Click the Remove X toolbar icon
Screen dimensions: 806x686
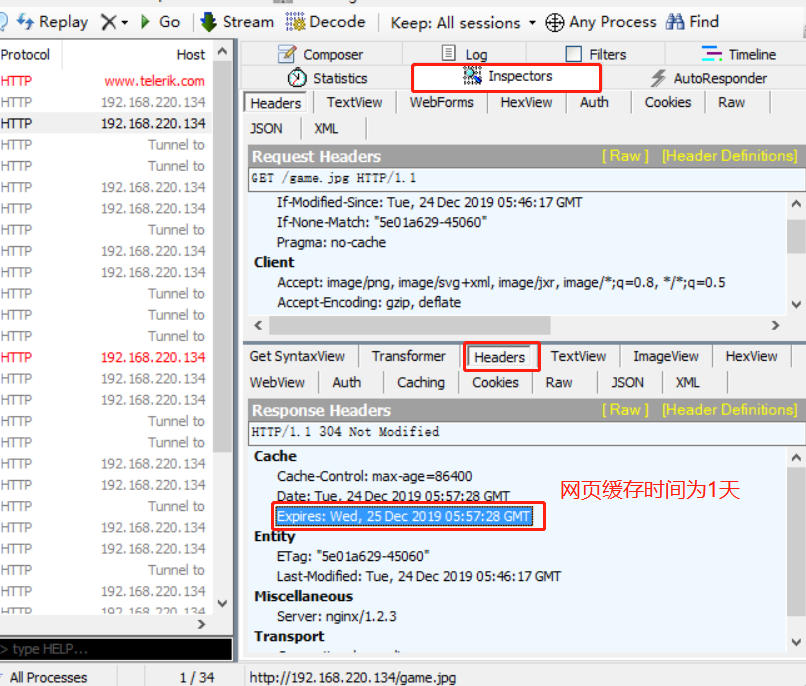[x=108, y=22]
